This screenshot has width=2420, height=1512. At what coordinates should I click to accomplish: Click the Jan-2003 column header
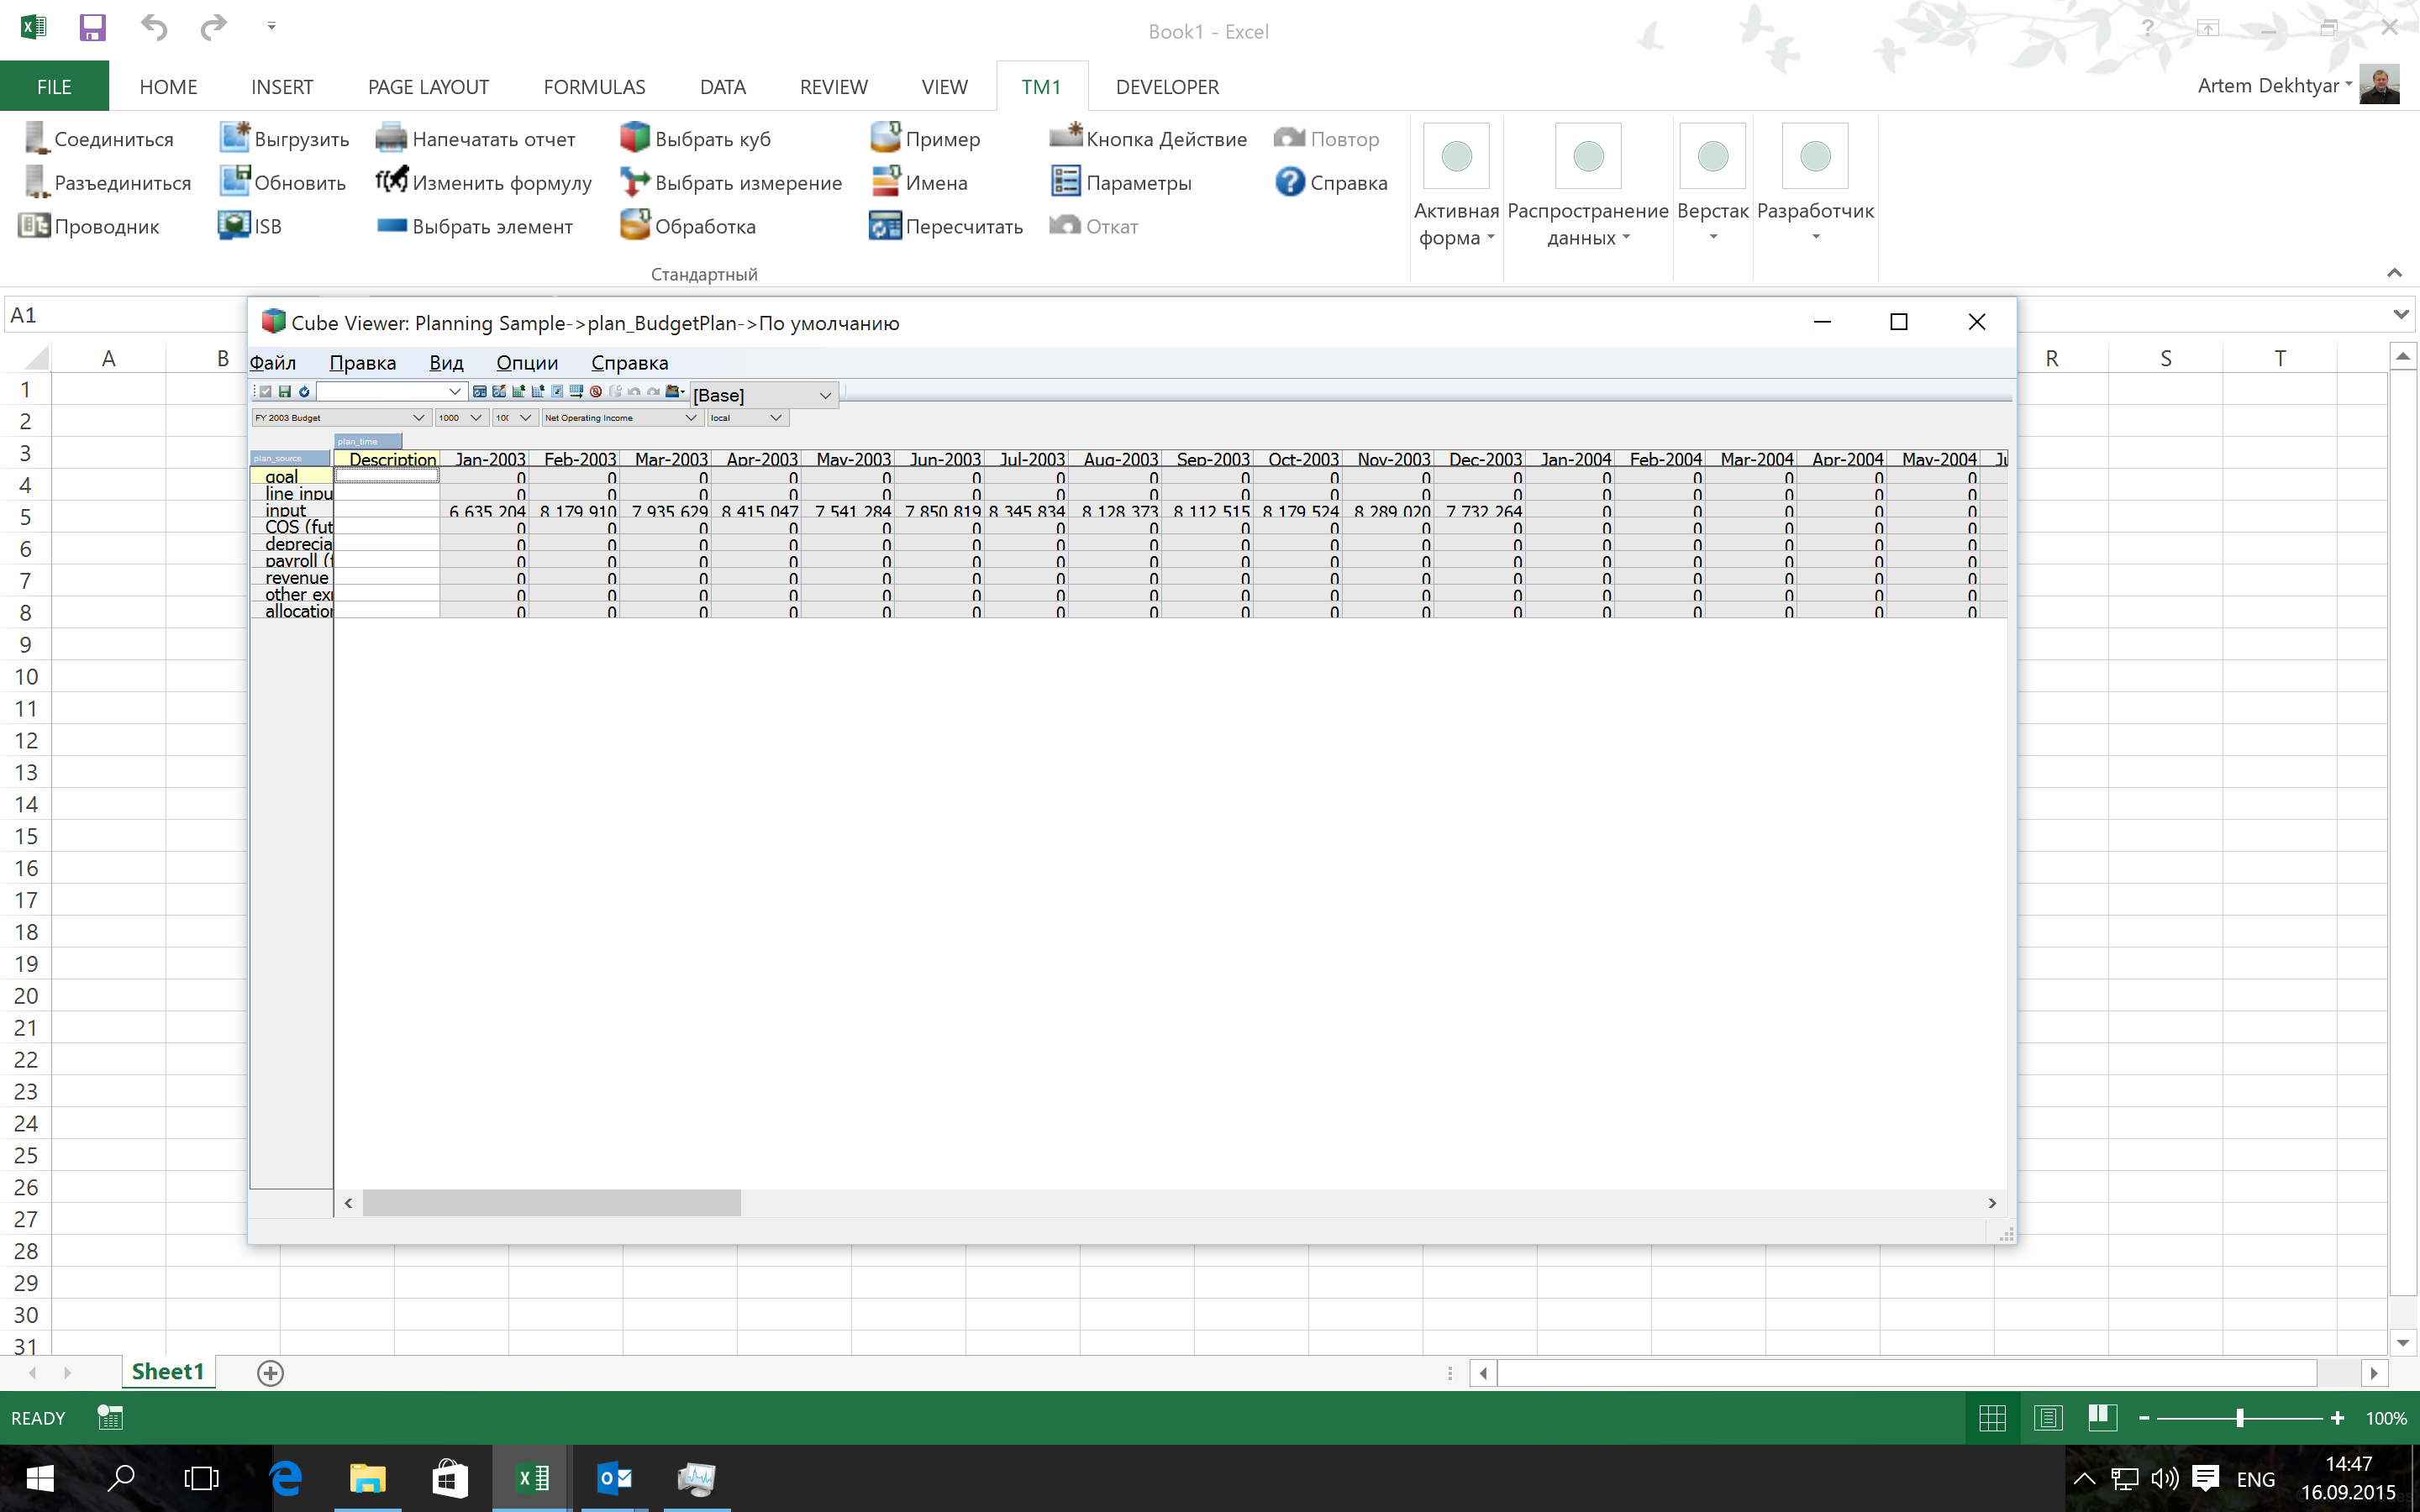pos(484,459)
